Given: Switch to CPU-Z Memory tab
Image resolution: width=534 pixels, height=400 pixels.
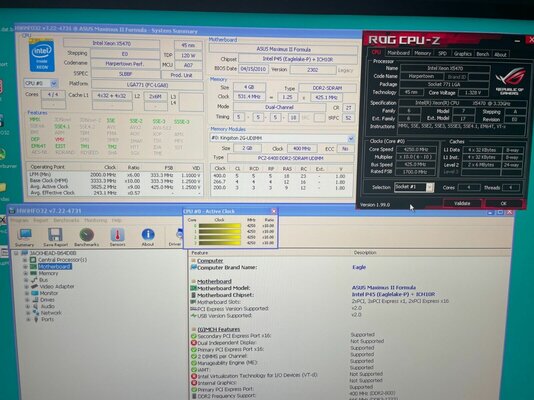Looking at the screenshot, I should [x=423, y=53].
